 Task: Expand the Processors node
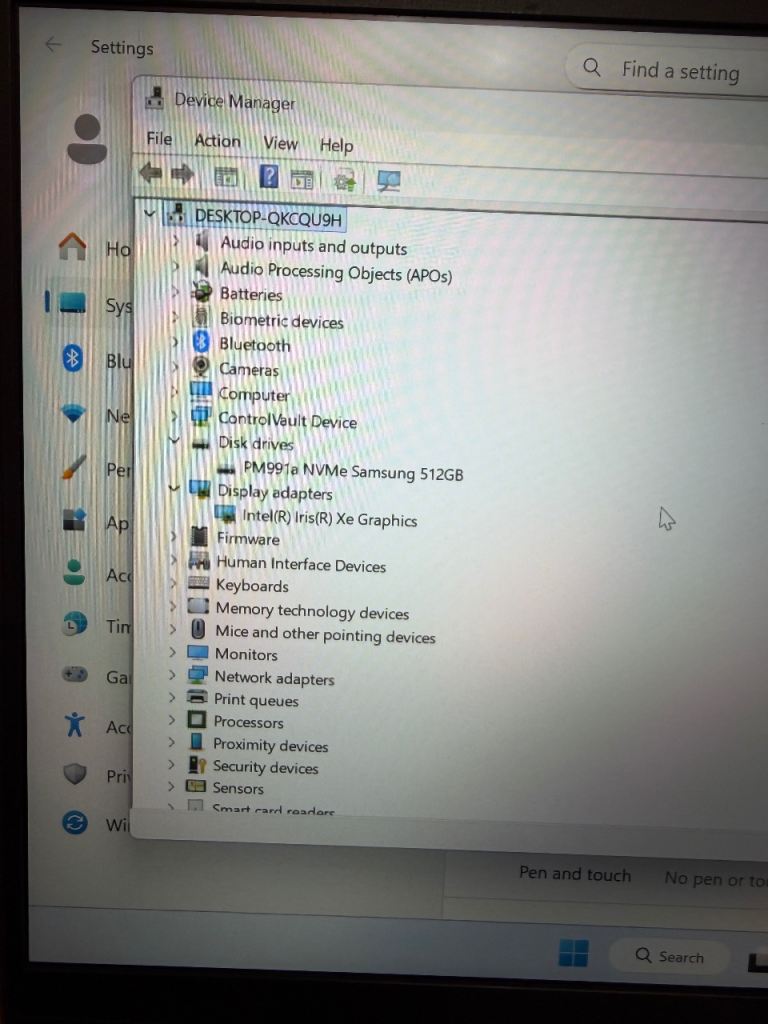[x=172, y=720]
